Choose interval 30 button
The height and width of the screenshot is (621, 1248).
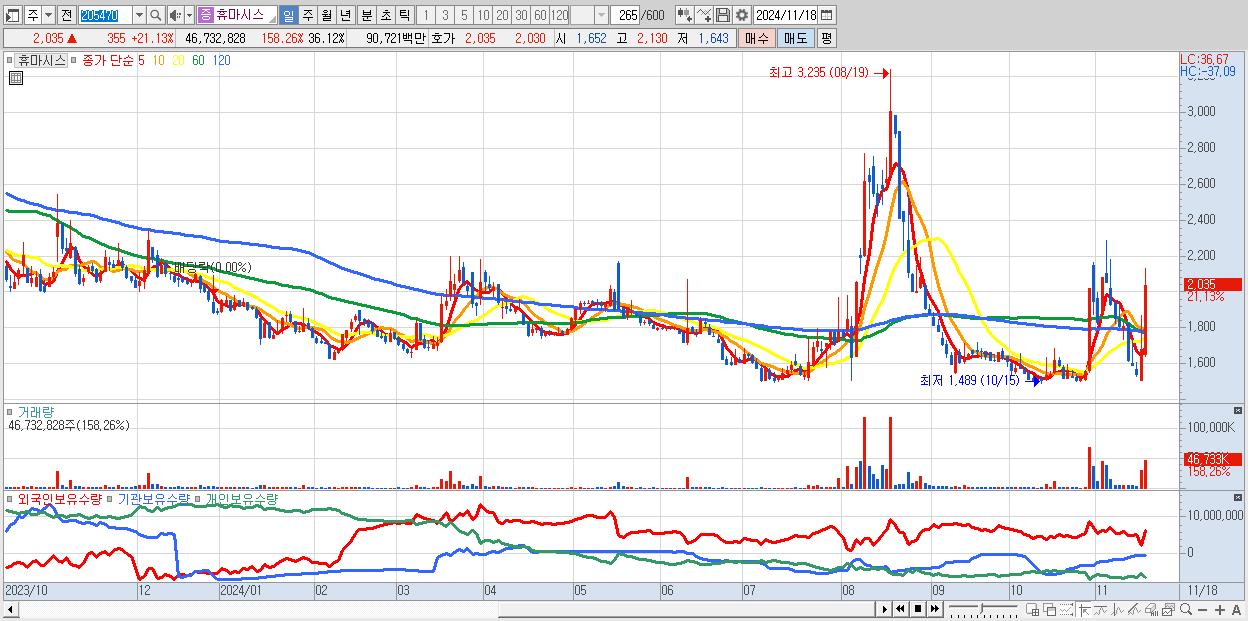521,15
